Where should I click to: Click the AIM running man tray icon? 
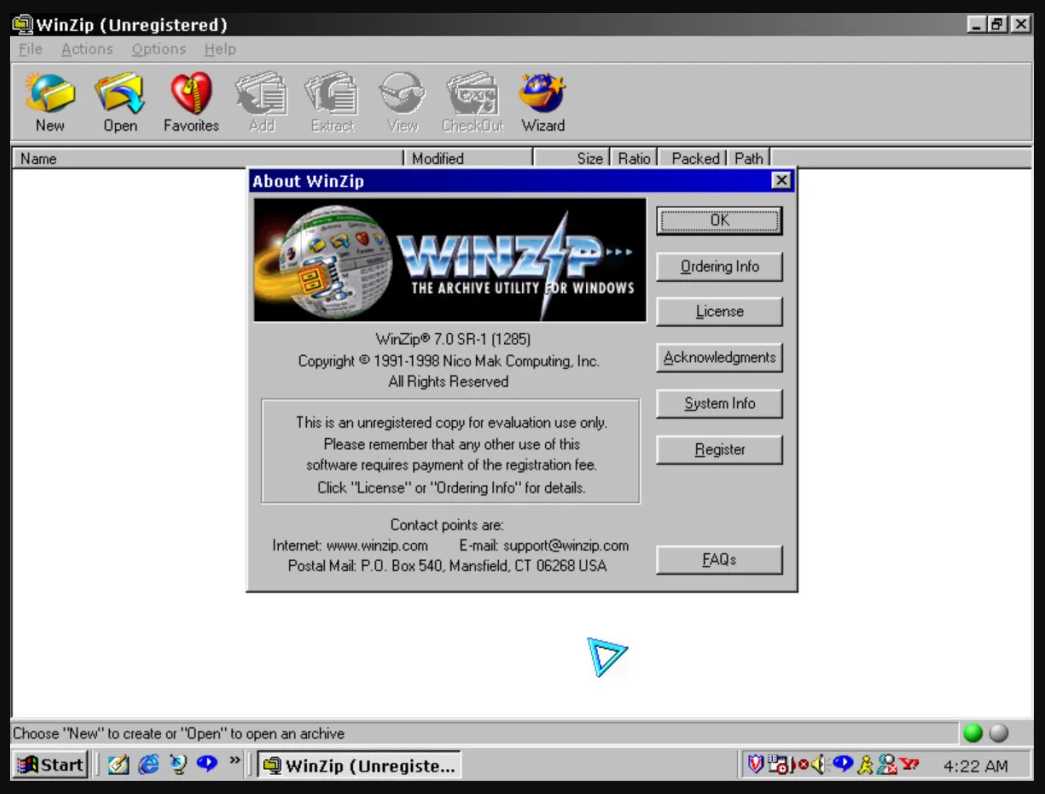(865, 765)
